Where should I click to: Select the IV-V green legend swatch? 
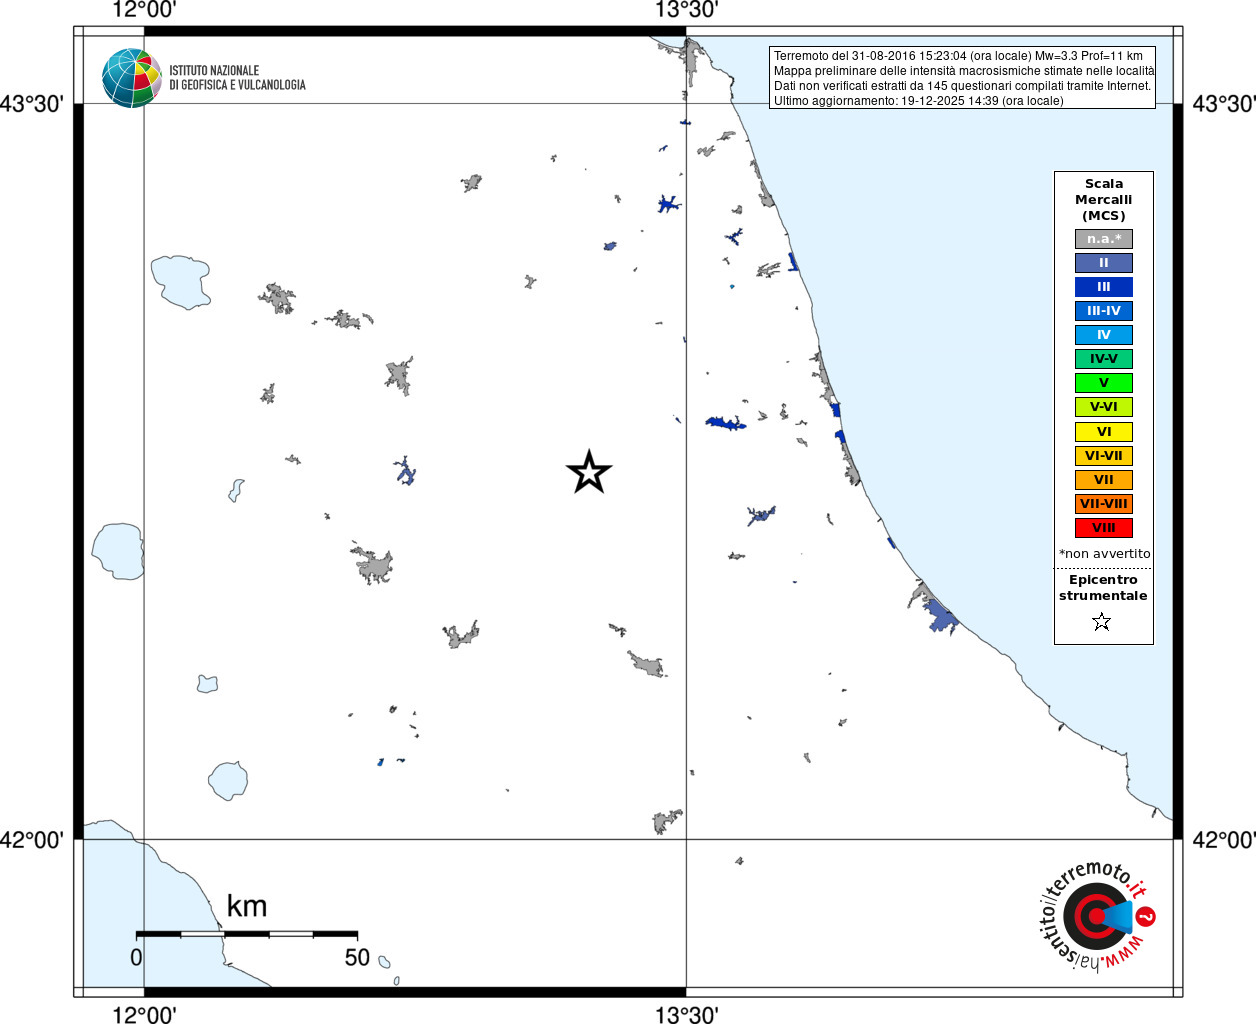point(1104,359)
